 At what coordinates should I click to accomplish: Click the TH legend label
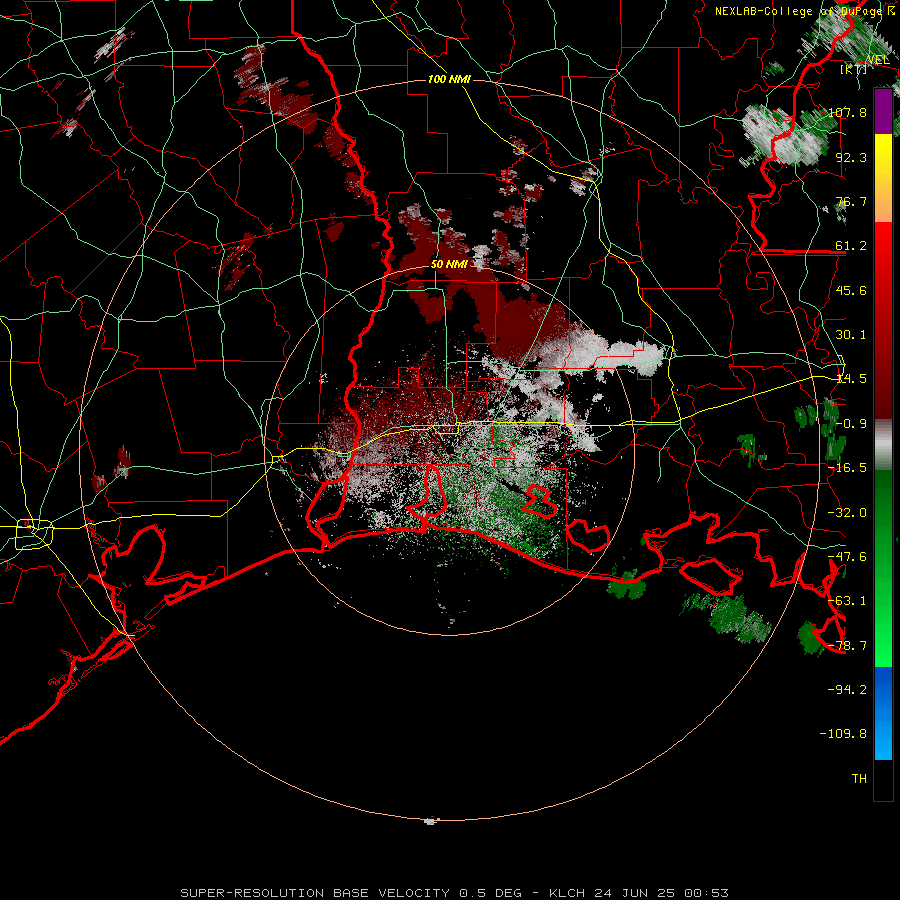[x=859, y=779]
